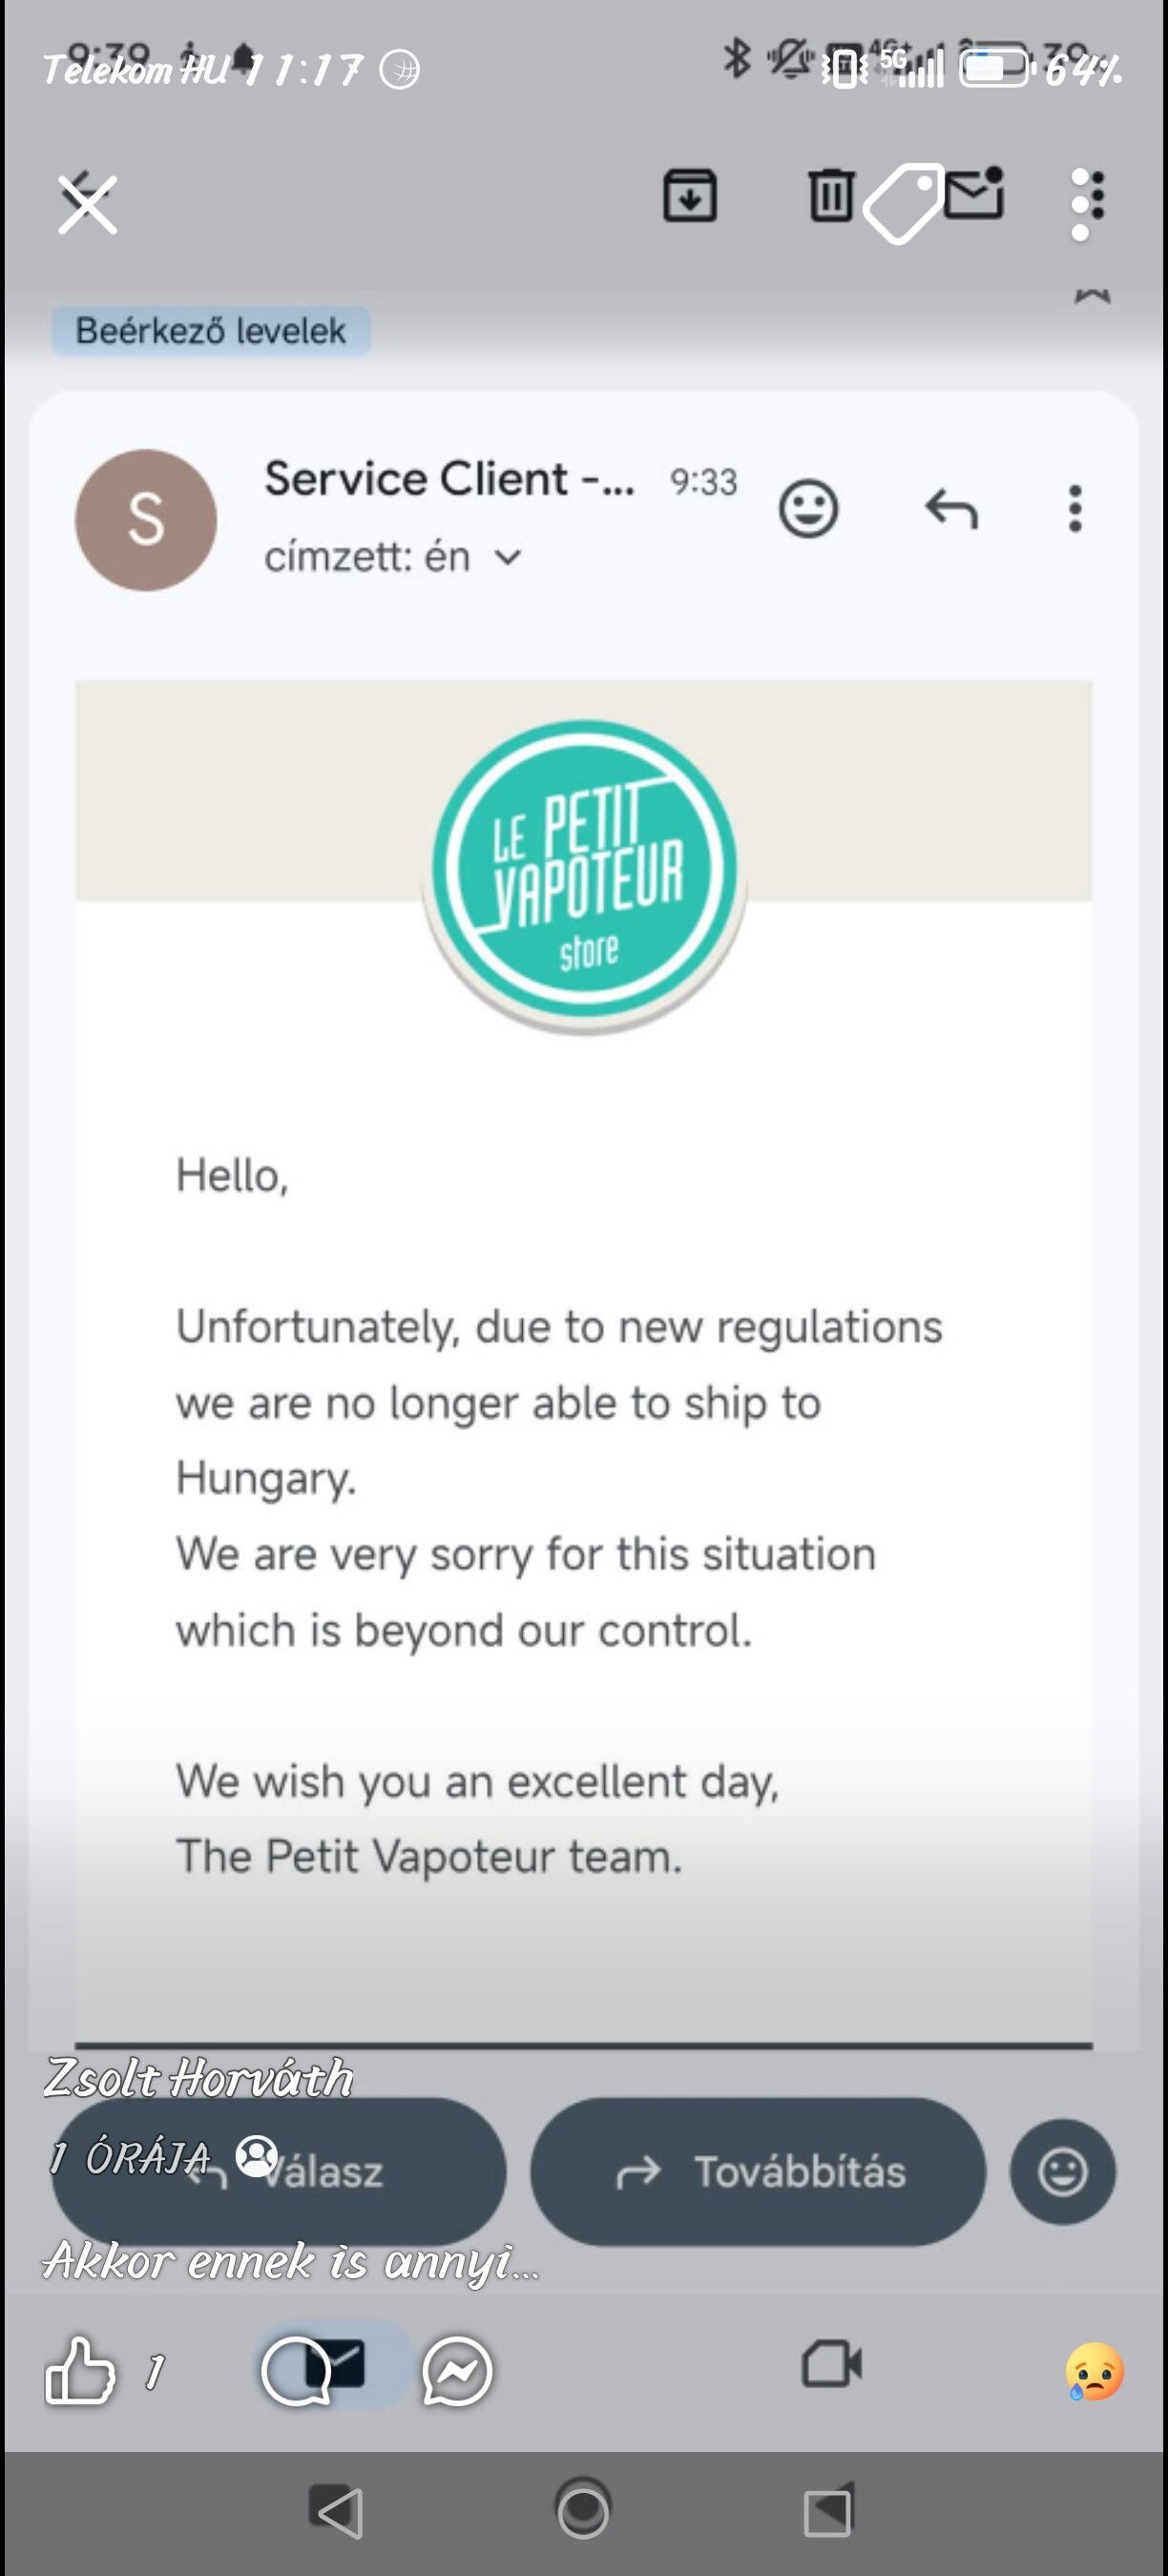Tap the Le Petit Vapoteur store logo
This screenshot has height=2576, width=1168.
585,870
